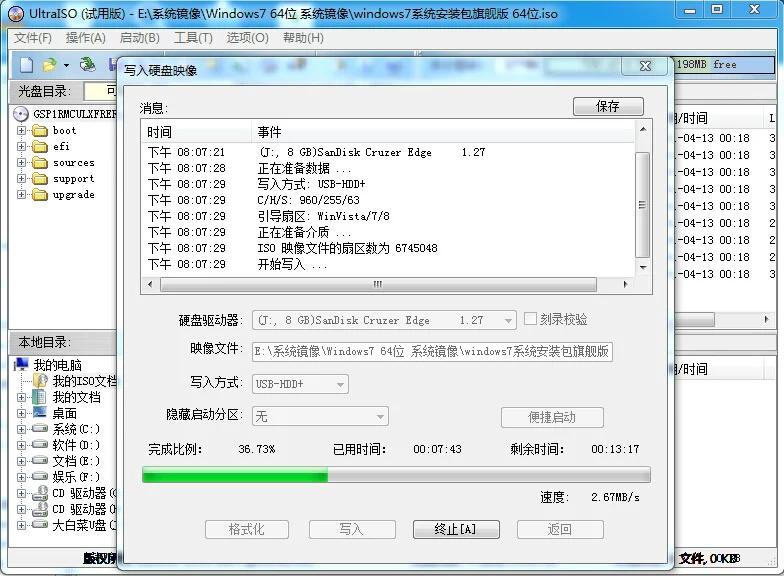Click the 便捷启动 button
The image size is (784, 576).
point(552,417)
